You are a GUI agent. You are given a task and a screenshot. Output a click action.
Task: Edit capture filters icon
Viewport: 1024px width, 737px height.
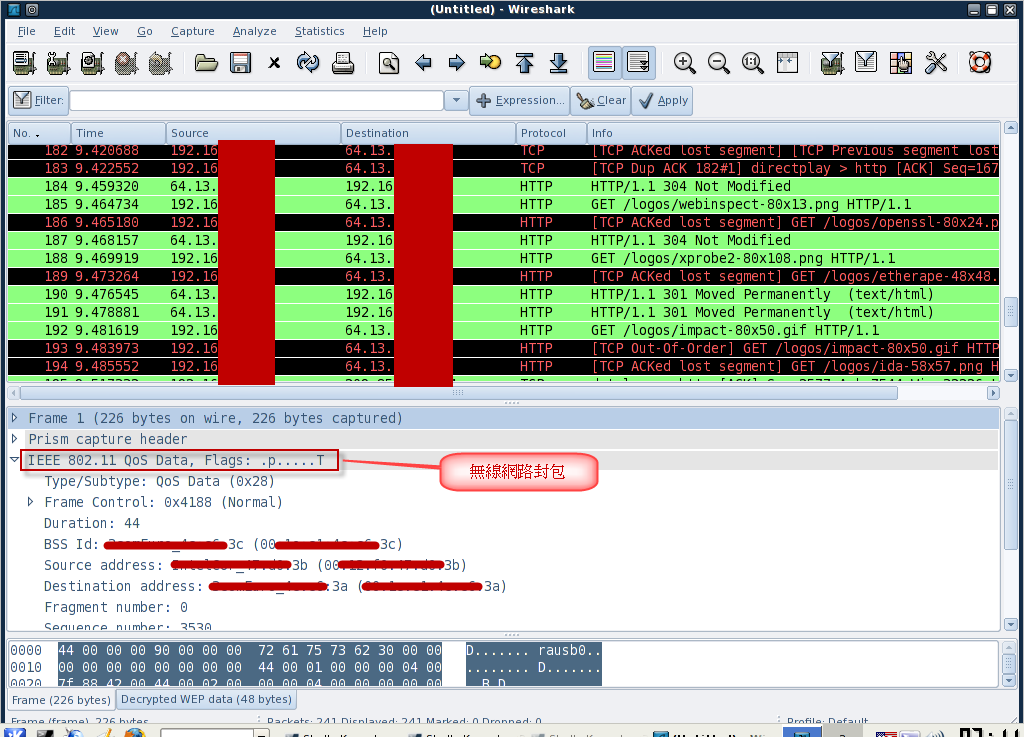click(x=832, y=63)
